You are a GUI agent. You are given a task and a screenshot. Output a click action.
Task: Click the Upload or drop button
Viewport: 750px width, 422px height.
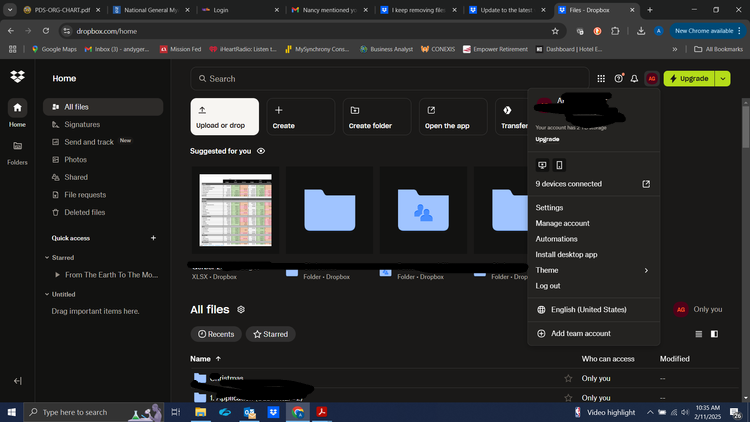[224, 116]
